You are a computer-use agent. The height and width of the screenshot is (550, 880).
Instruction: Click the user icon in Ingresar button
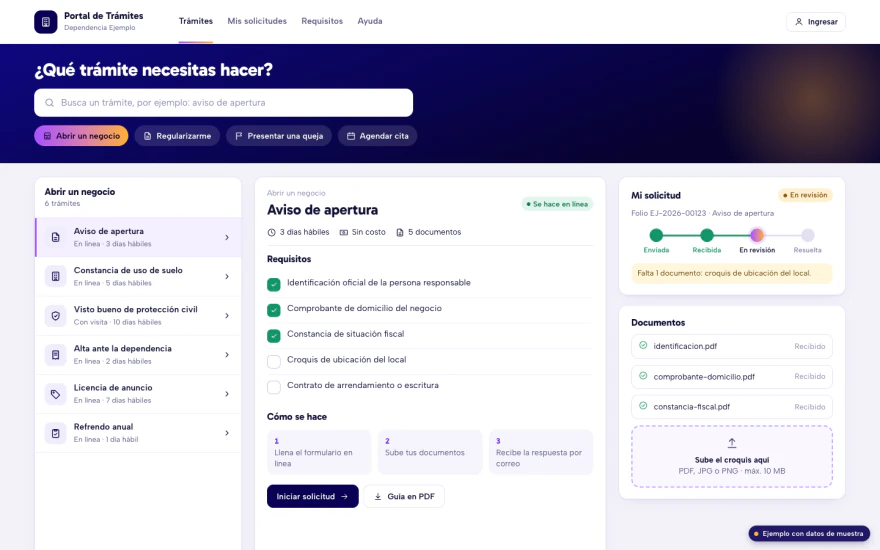click(799, 22)
